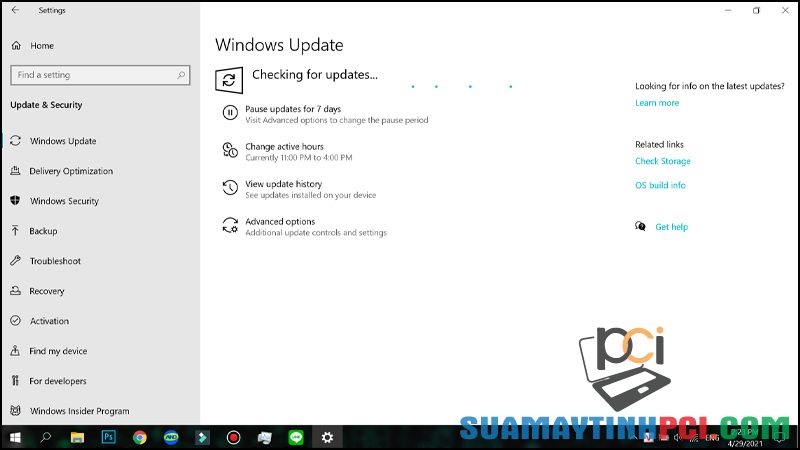The height and width of the screenshot is (450, 800).
Task: Click the Activation checkmark circle icon
Action: click(16, 320)
